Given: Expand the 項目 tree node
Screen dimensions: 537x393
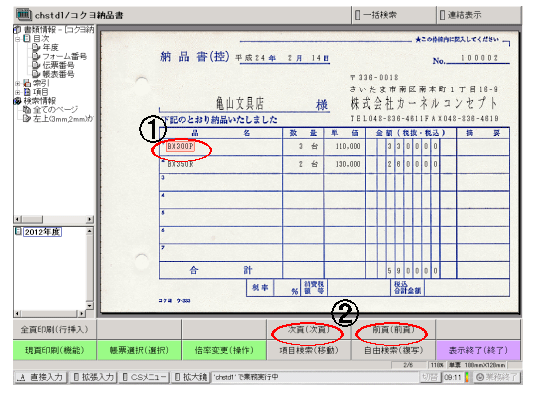Looking at the screenshot, I should pos(17,92).
